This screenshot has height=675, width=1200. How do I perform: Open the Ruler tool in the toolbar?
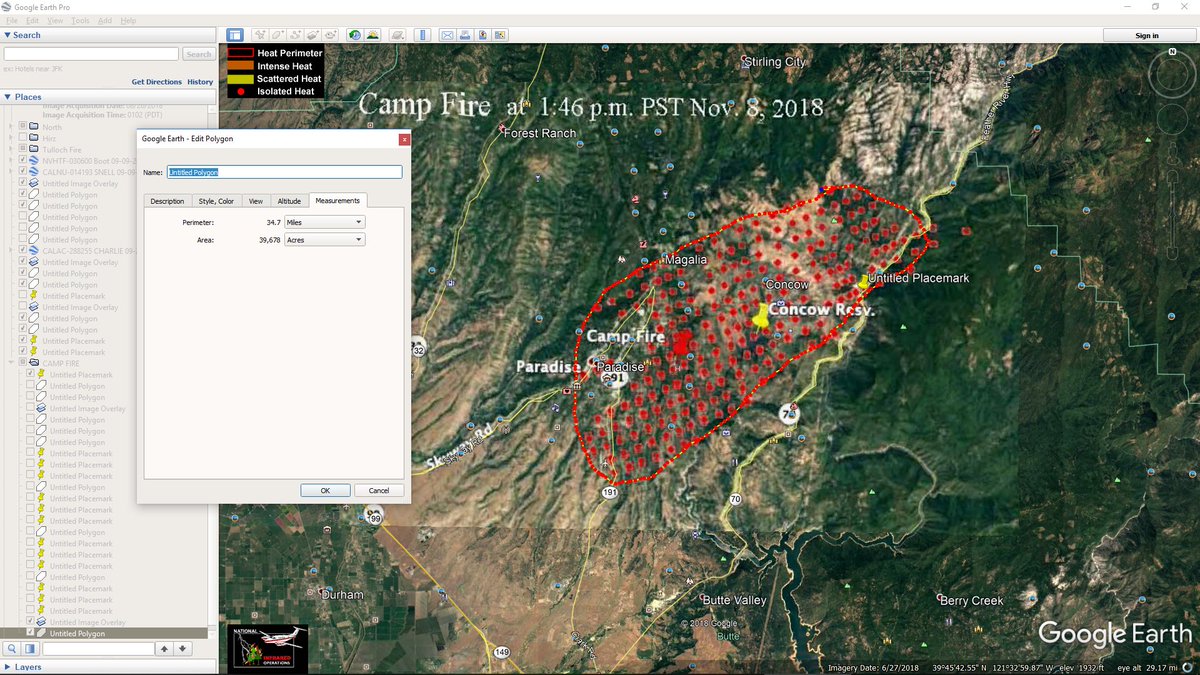click(x=423, y=35)
